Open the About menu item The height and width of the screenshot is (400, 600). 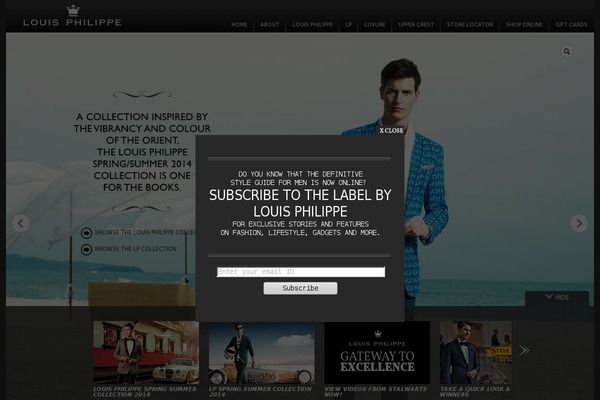click(270, 24)
